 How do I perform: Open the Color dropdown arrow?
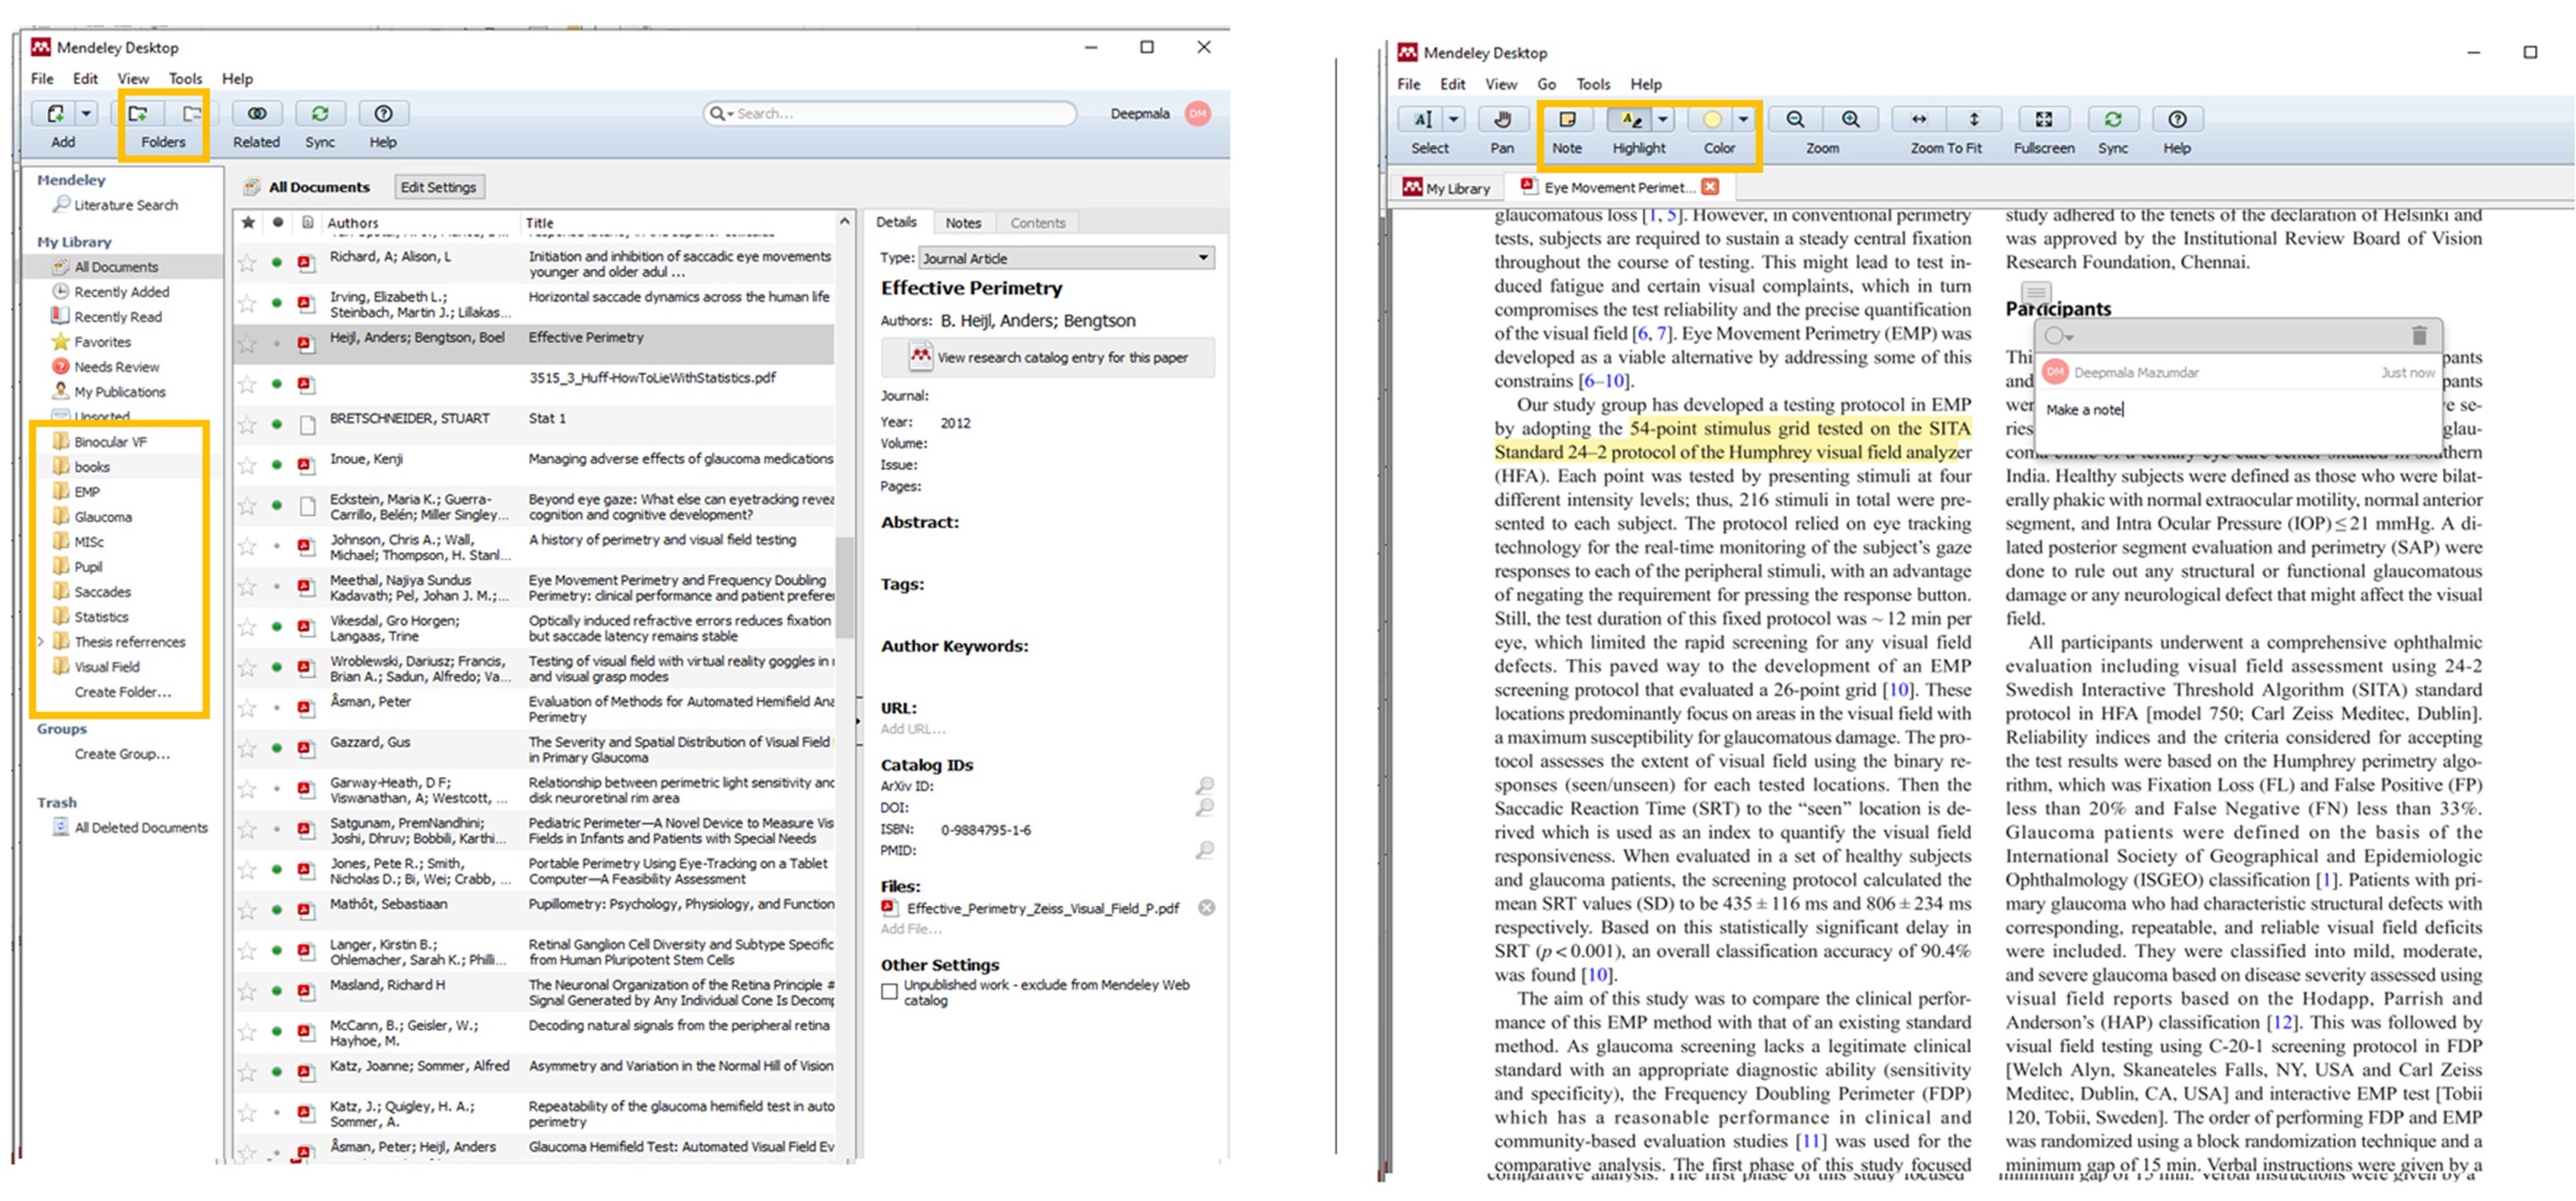click(x=1744, y=120)
